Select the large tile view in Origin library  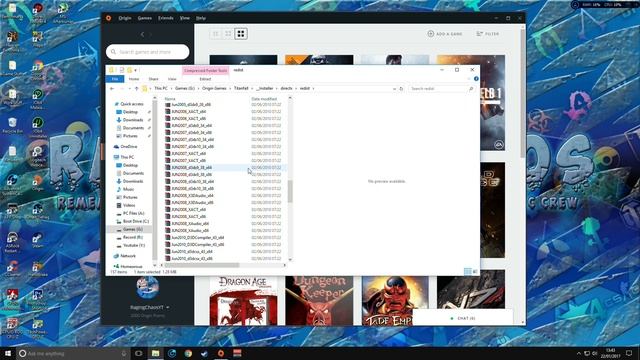(241, 34)
